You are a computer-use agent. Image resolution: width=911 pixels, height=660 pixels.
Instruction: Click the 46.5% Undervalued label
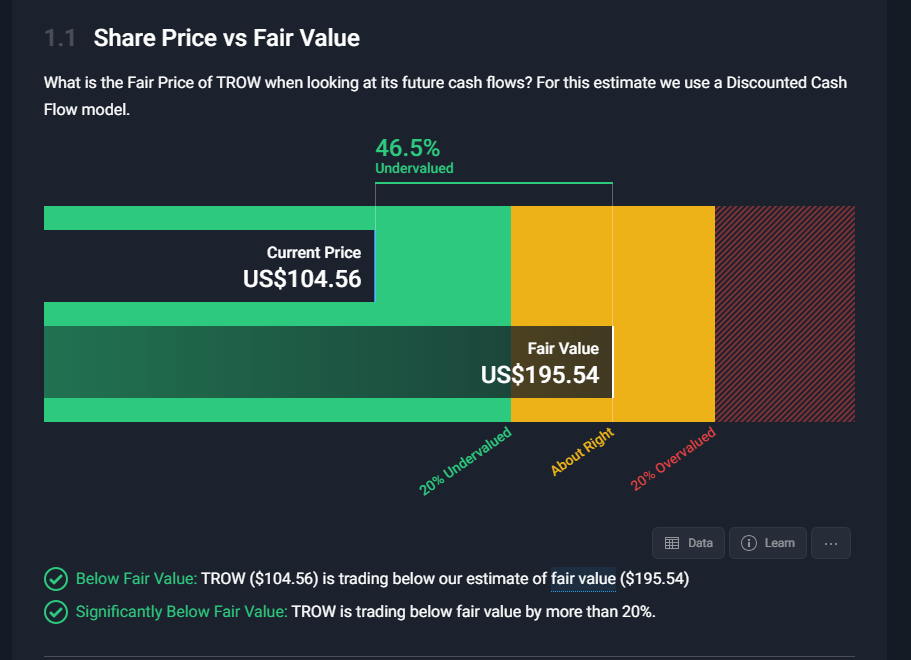point(413,157)
